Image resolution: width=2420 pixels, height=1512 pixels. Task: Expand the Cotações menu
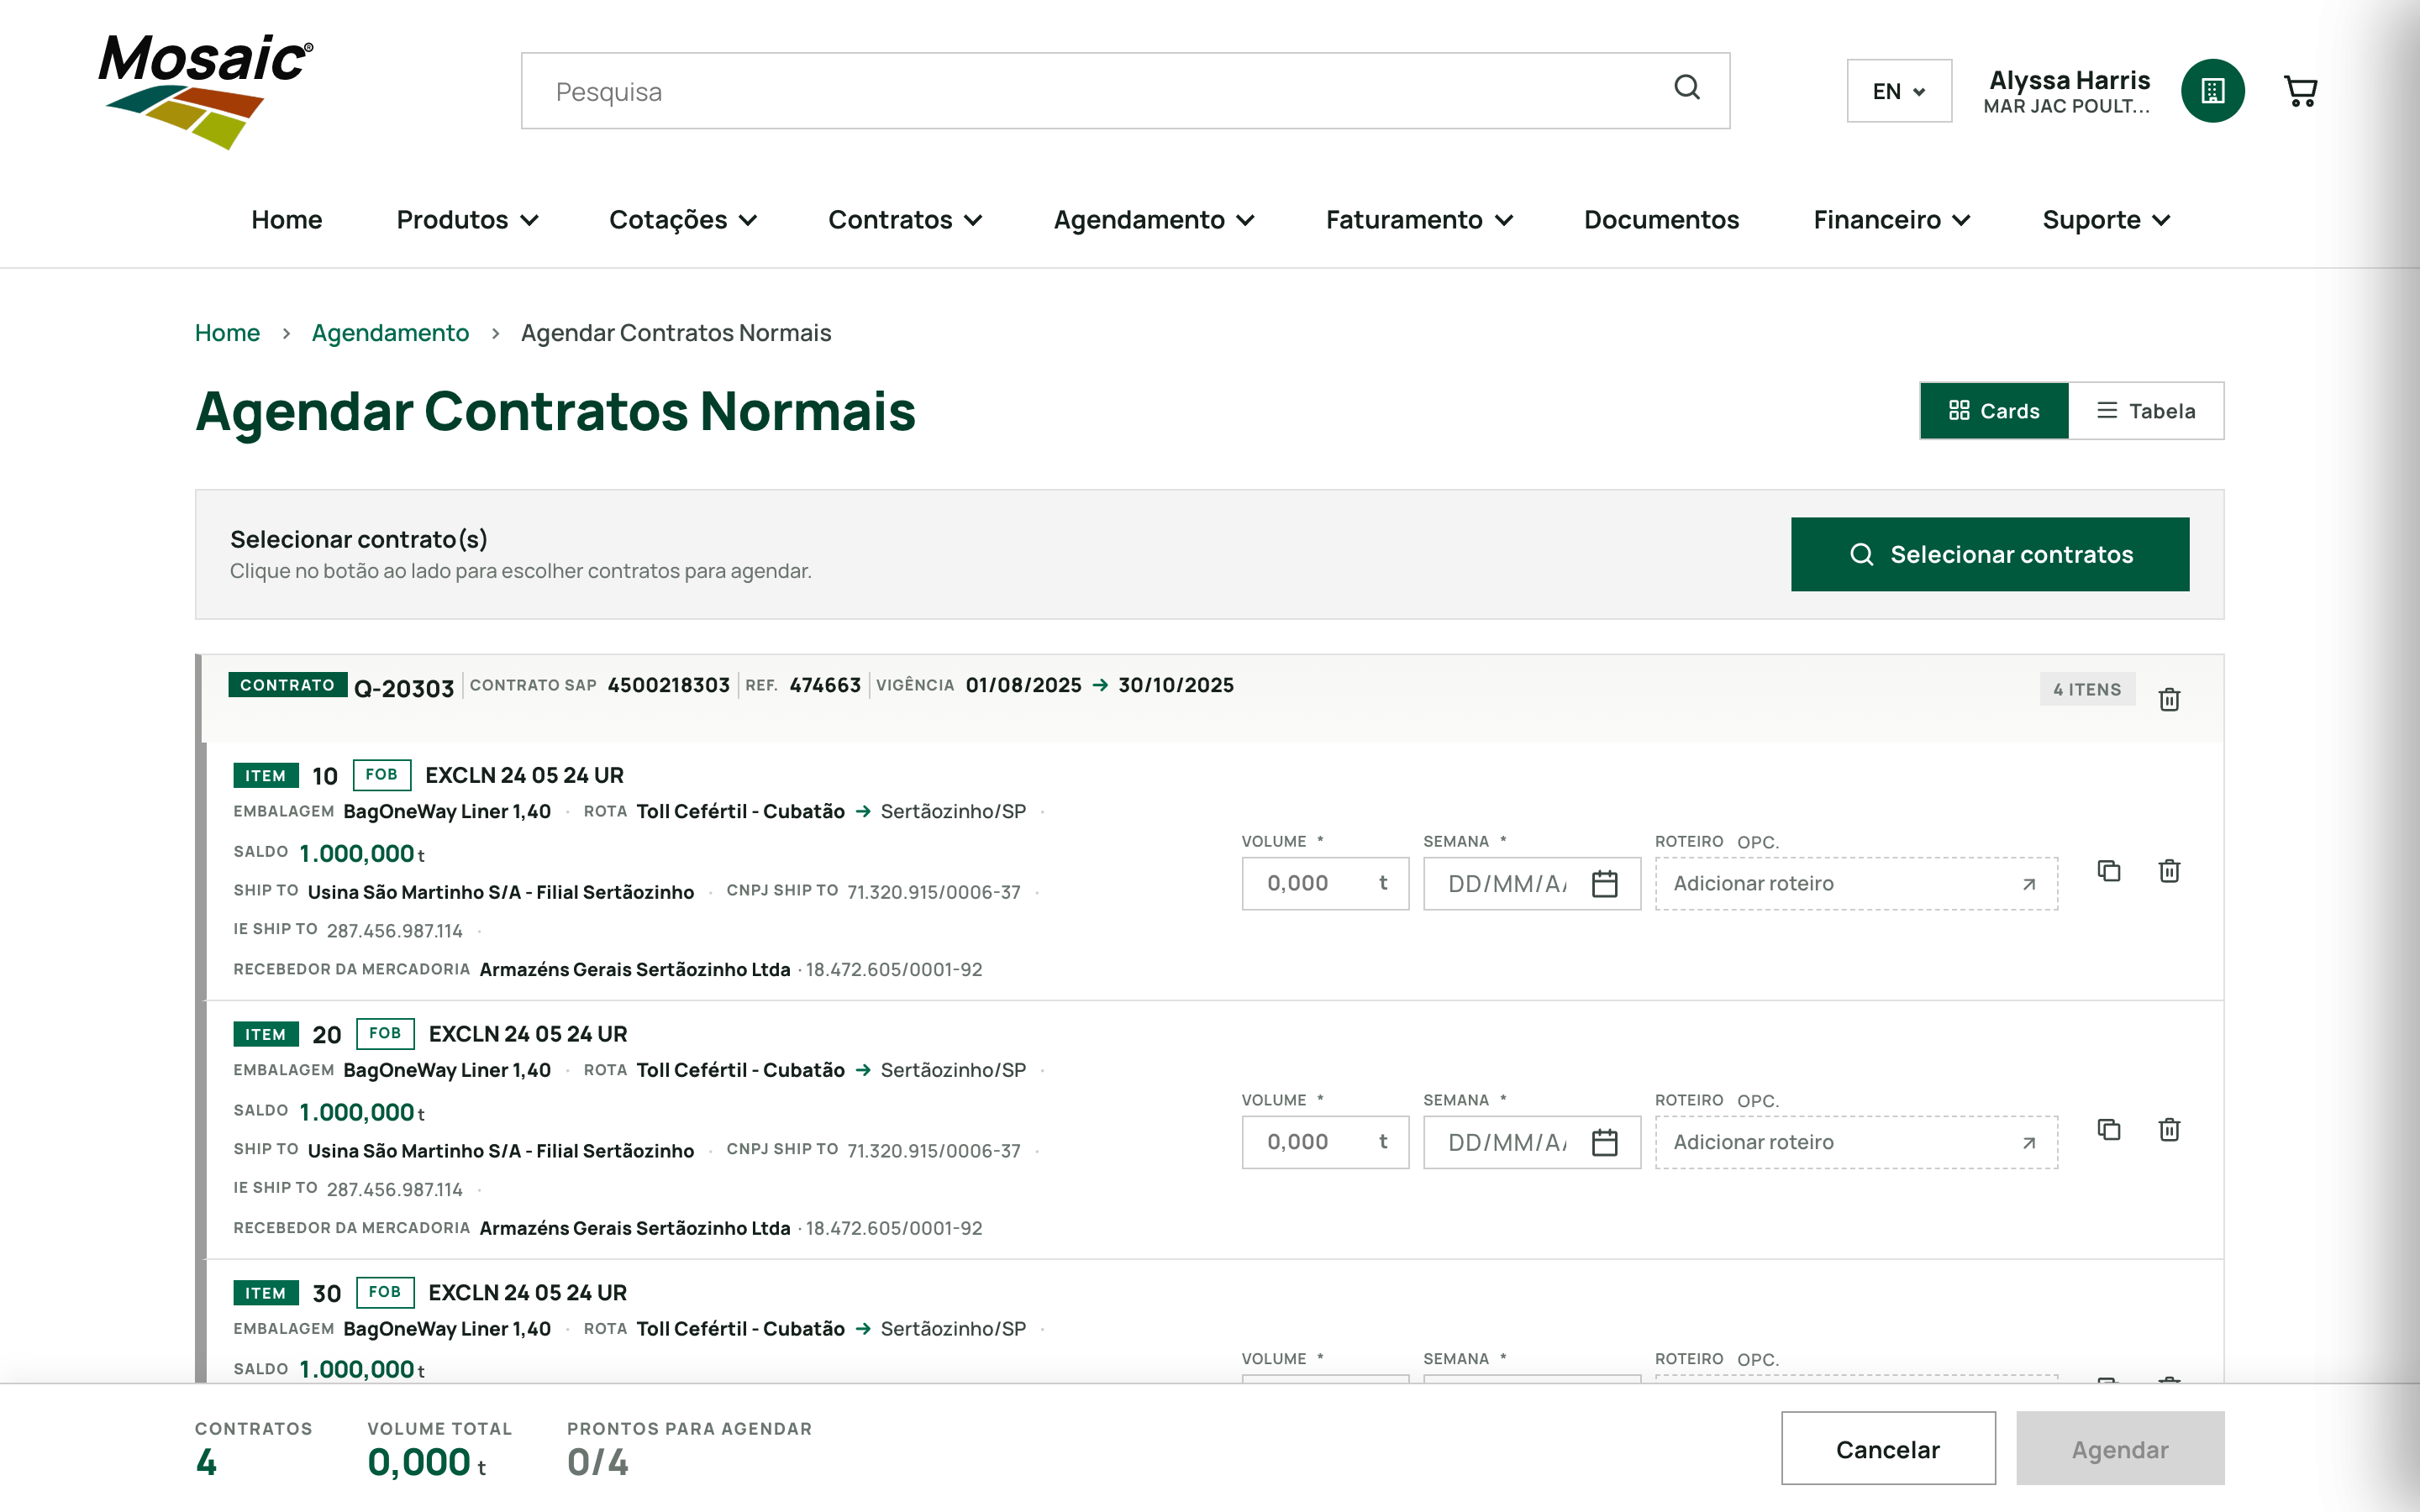coord(683,220)
